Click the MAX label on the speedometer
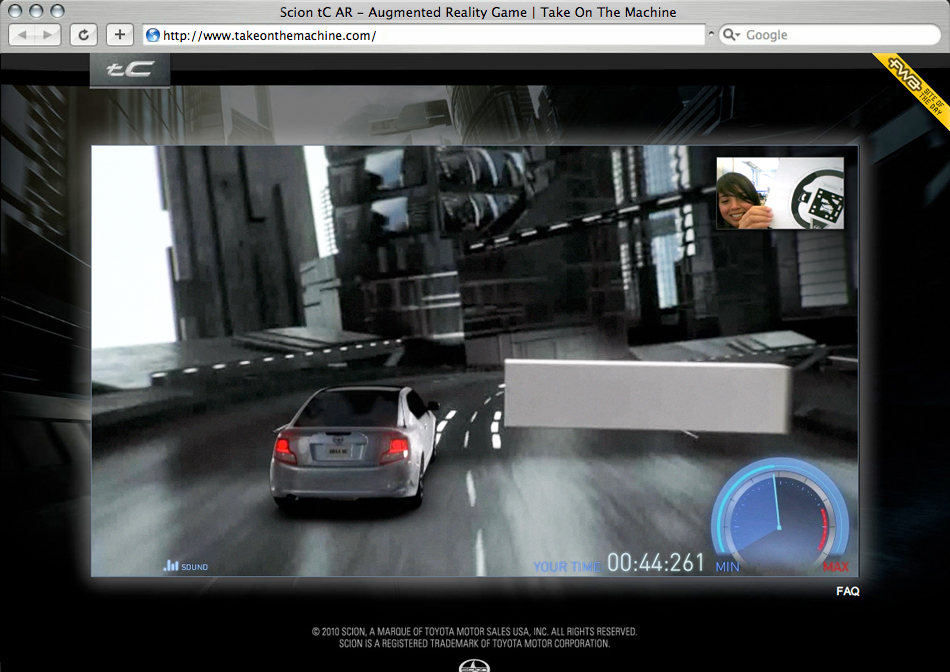 click(835, 567)
